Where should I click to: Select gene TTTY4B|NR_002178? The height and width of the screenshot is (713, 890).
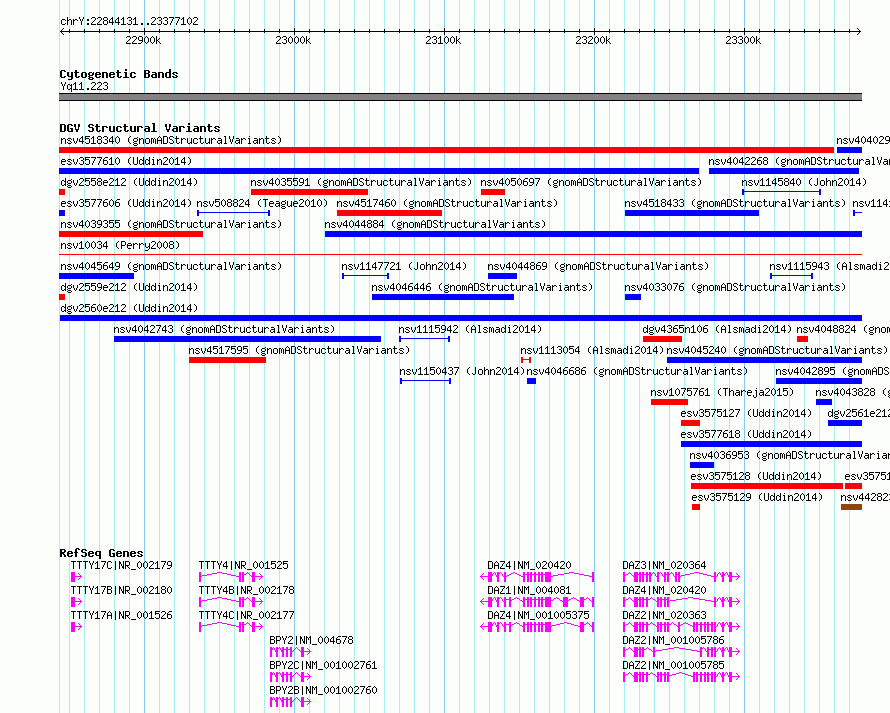pos(246,590)
